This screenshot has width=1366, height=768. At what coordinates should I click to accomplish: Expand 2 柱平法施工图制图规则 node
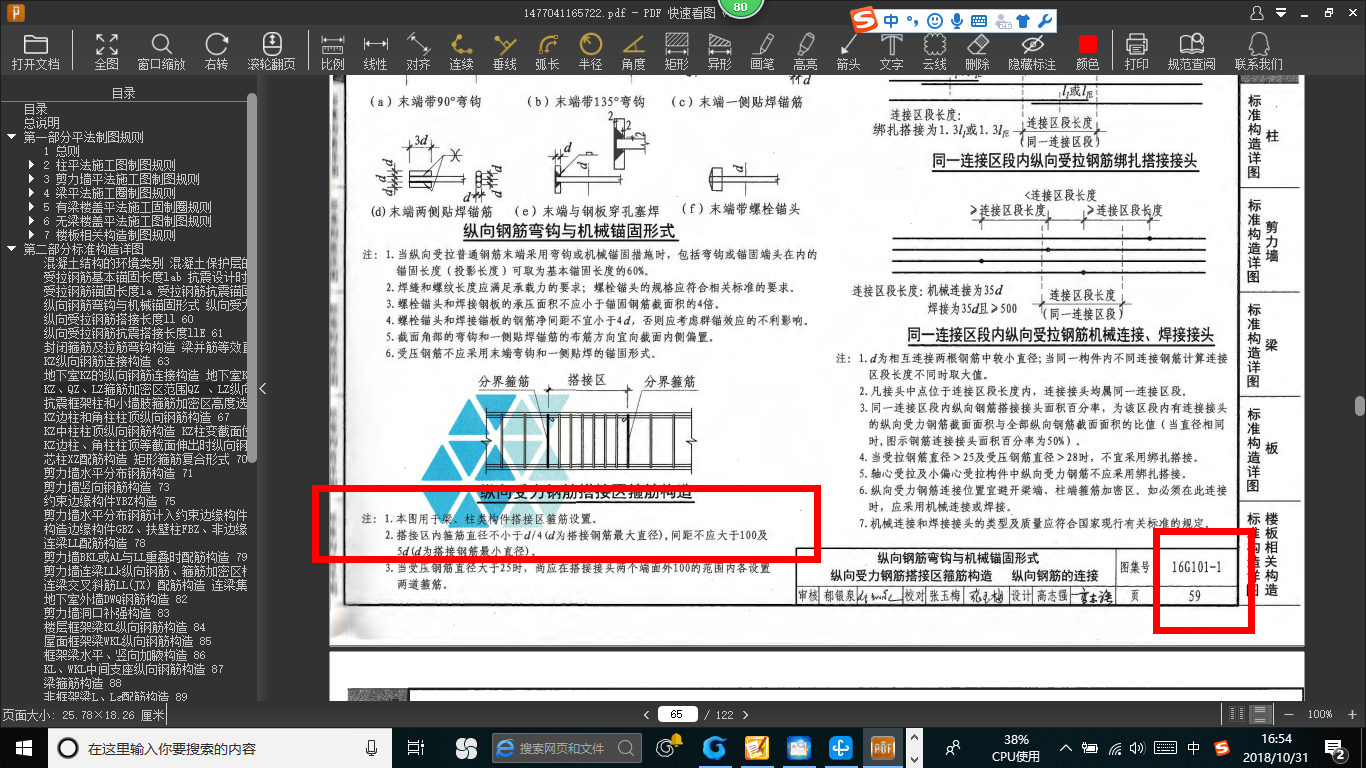pyautogui.click(x=33, y=165)
